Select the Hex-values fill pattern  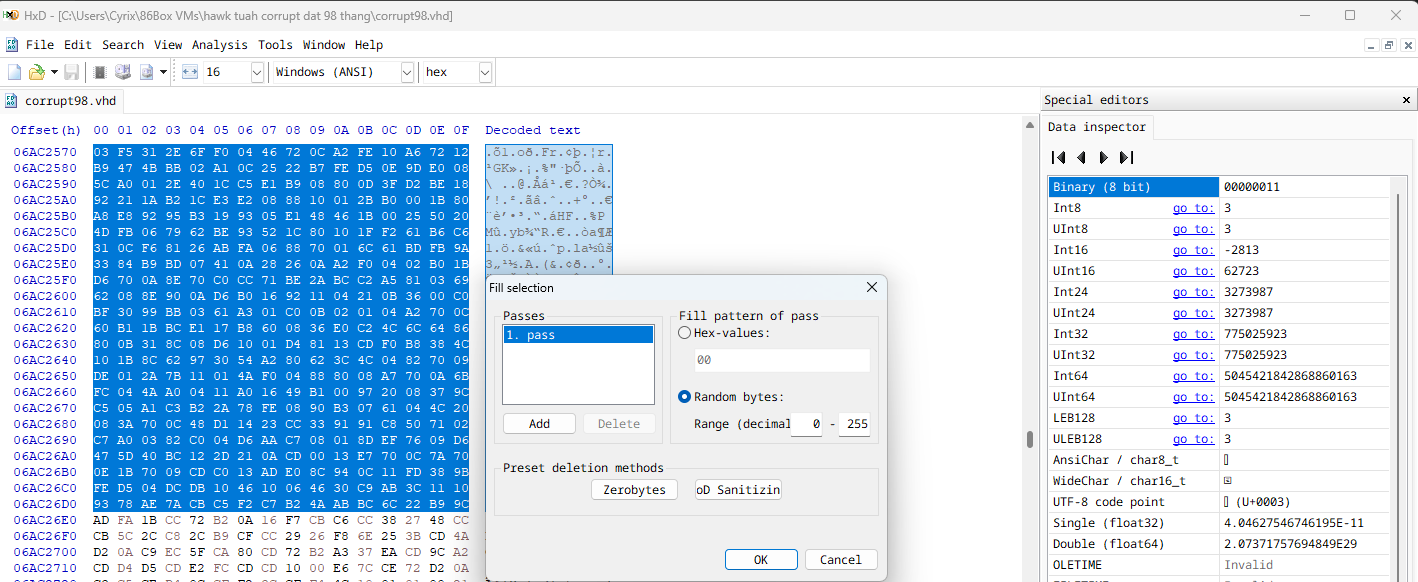[x=684, y=334]
